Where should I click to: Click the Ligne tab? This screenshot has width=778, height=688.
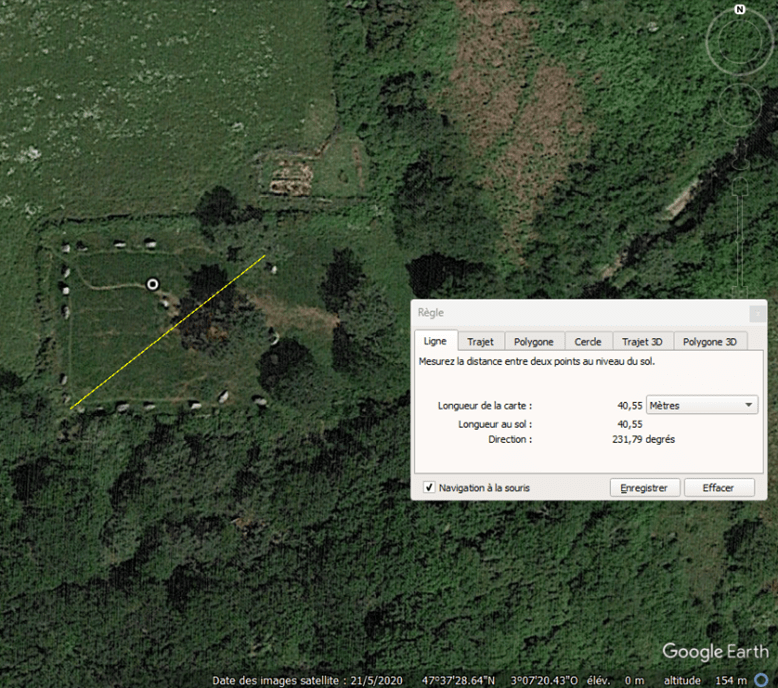436,342
